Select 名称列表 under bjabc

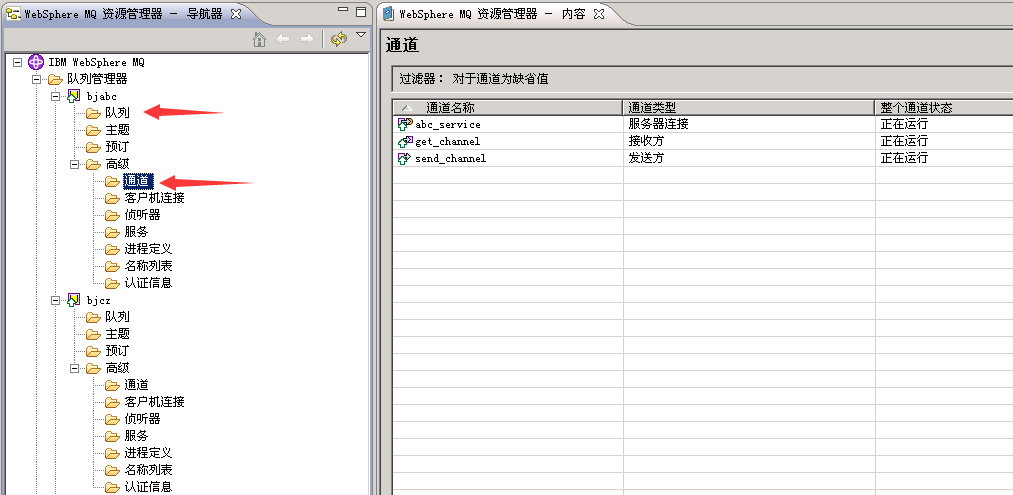[148, 266]
